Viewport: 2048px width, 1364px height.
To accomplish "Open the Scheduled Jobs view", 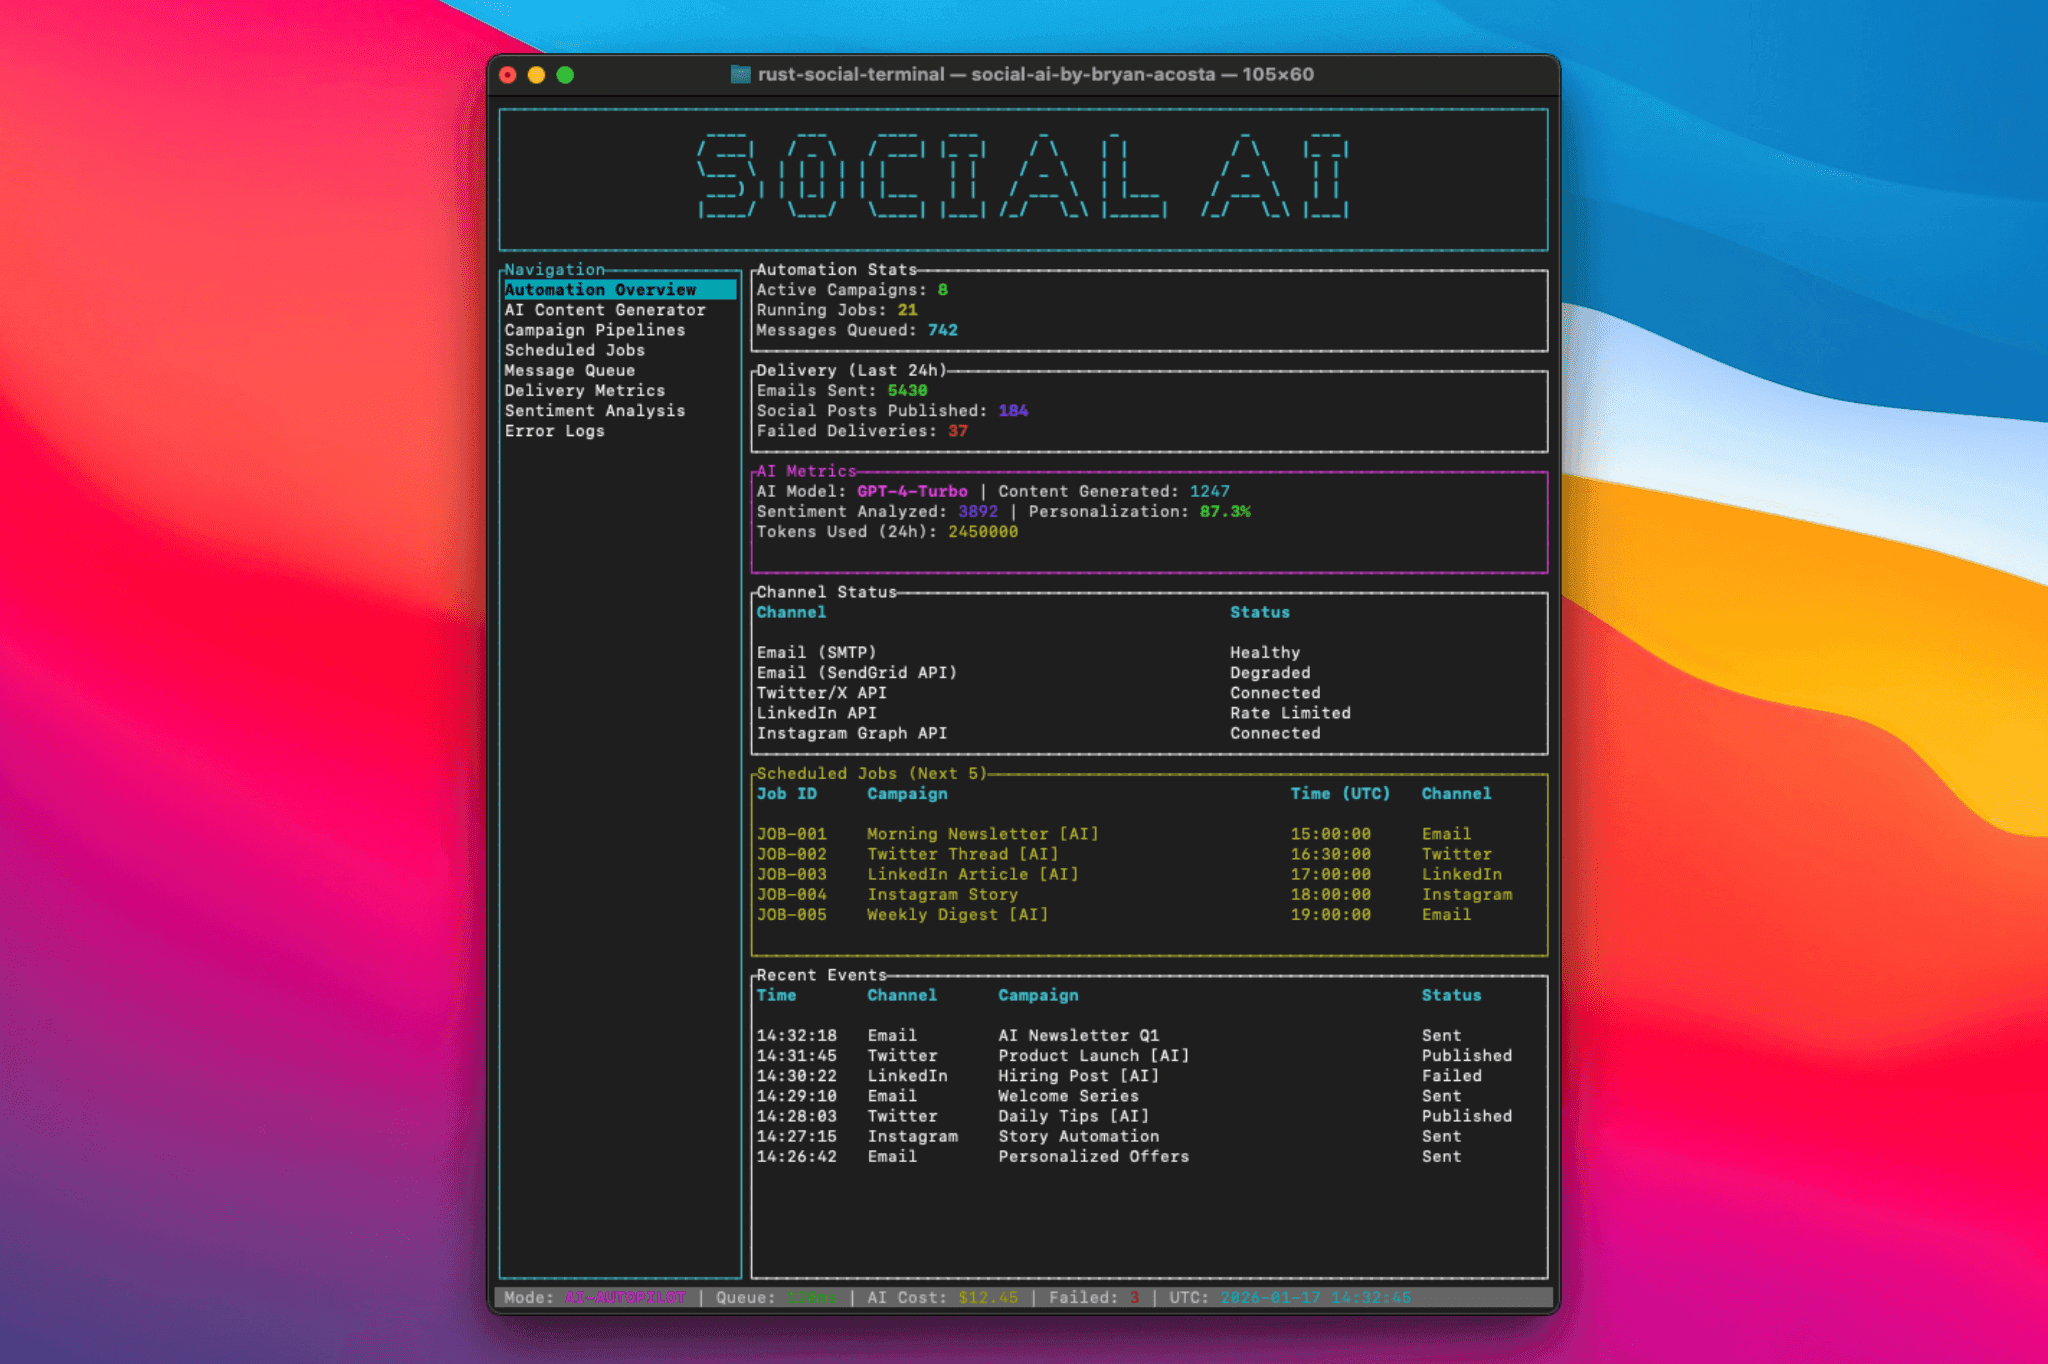I will 574,350.
